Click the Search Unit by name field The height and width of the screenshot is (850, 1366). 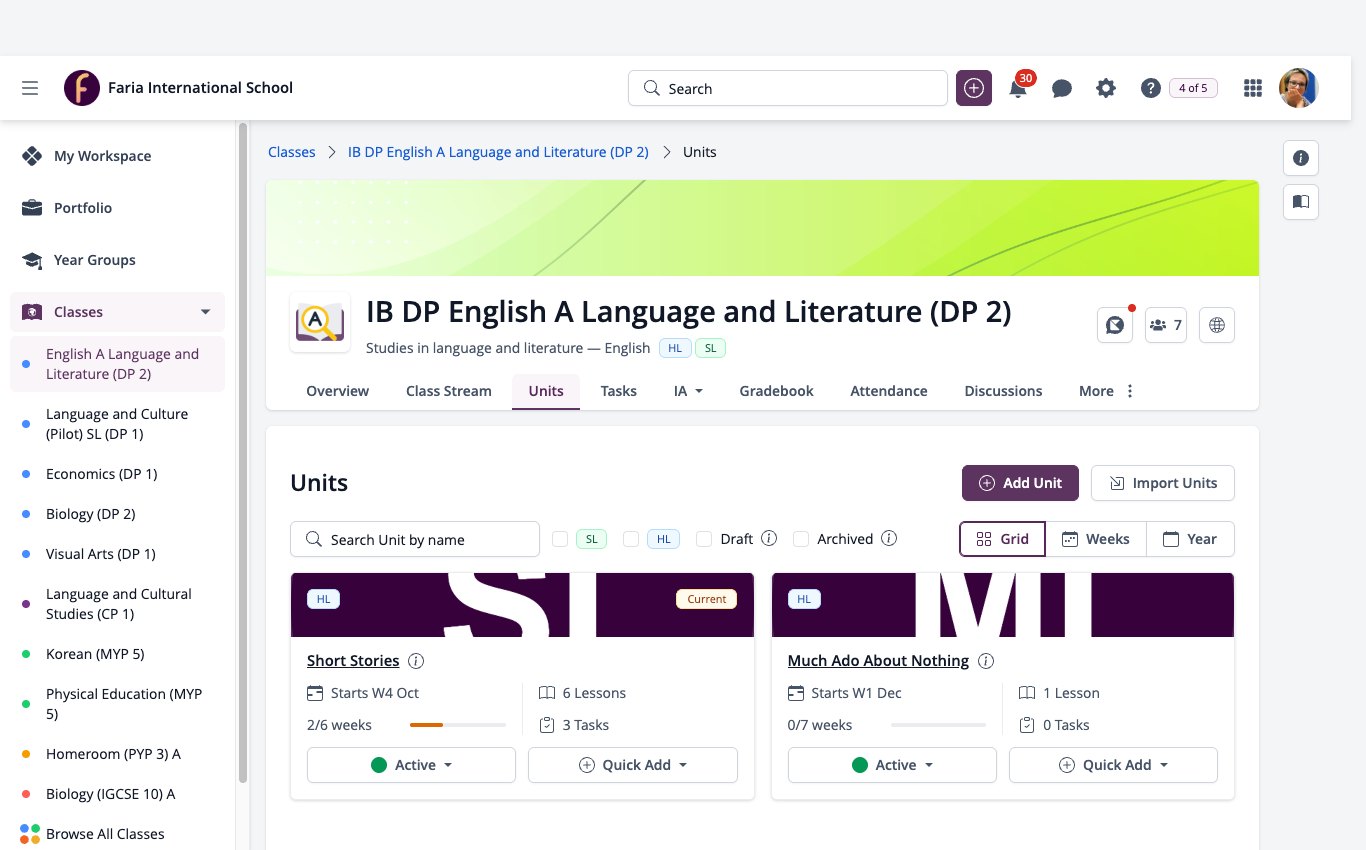[x=415, y=539]
